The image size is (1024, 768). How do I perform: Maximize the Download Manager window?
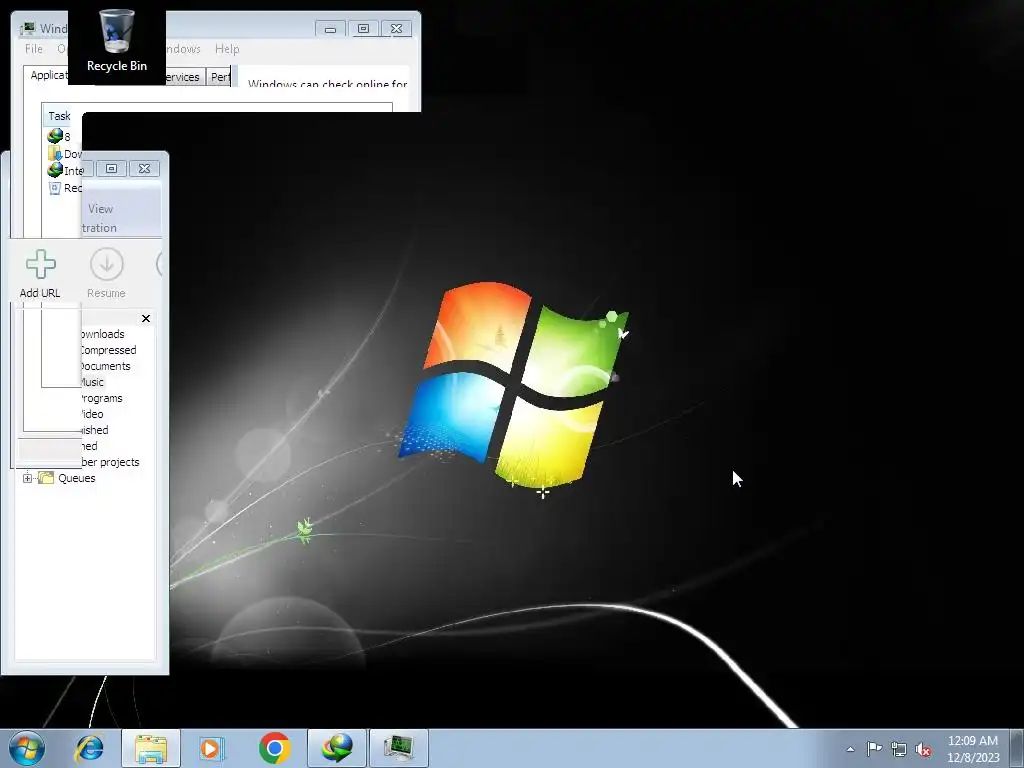click(x=112, y=168)
